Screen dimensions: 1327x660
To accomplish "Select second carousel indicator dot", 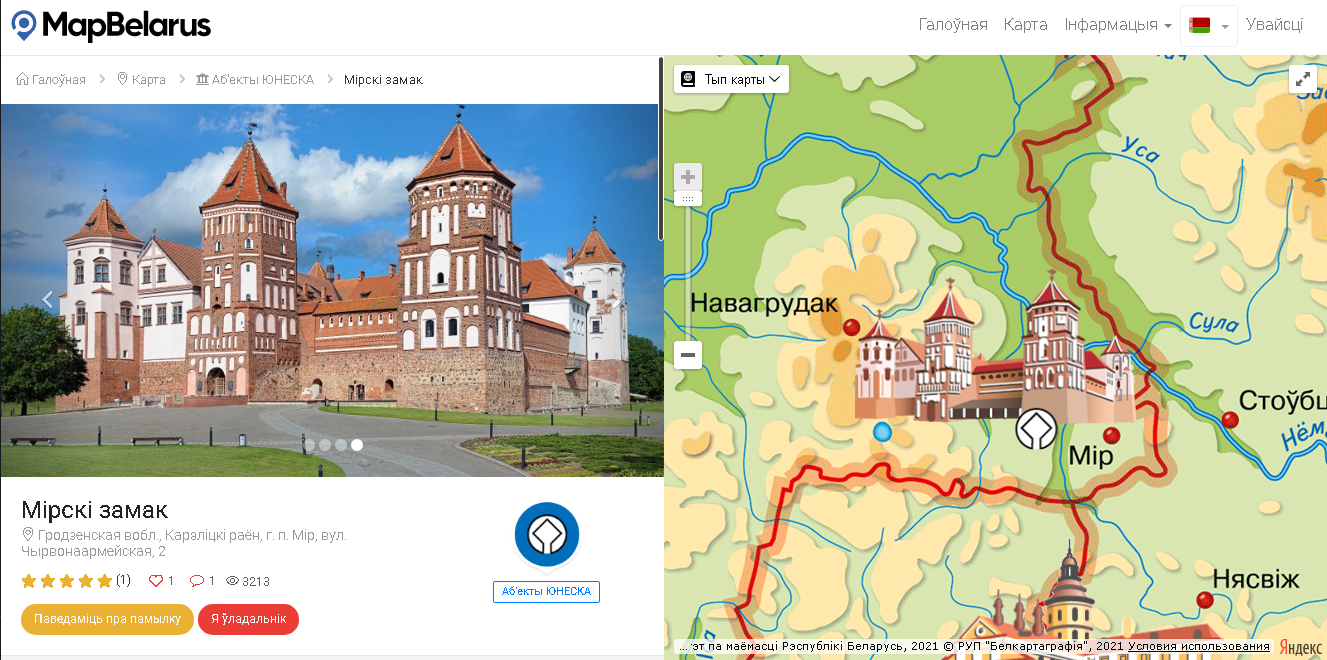I will [325, 445].
